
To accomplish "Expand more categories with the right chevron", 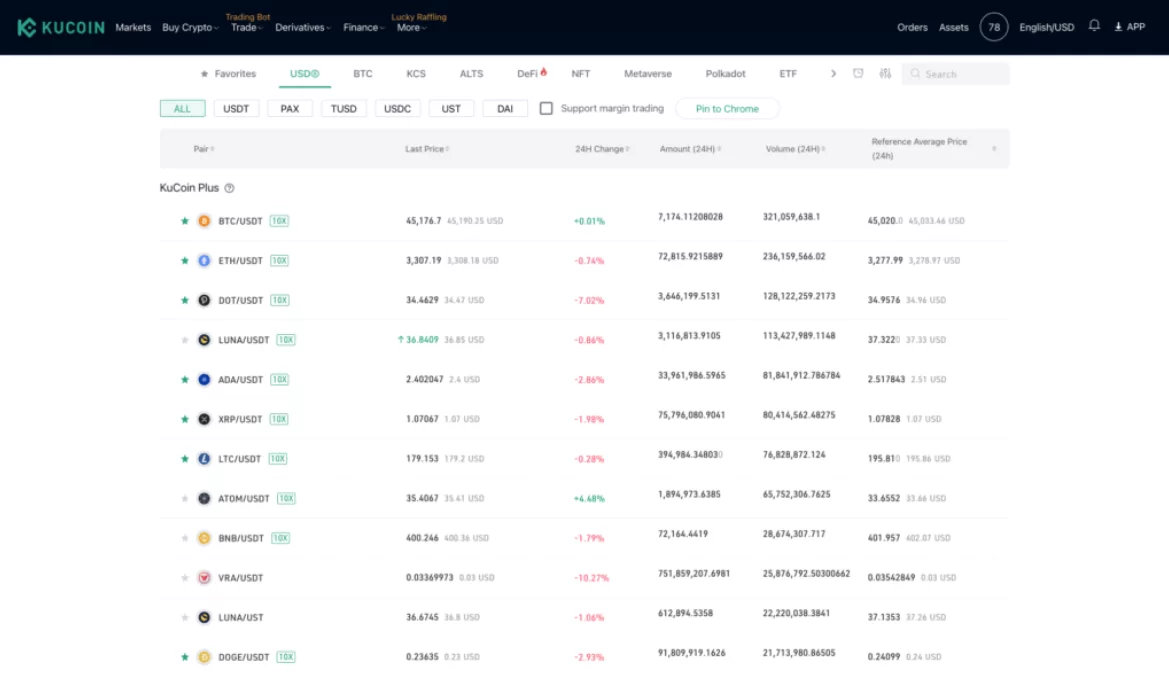I will click(x=832, y=73).
